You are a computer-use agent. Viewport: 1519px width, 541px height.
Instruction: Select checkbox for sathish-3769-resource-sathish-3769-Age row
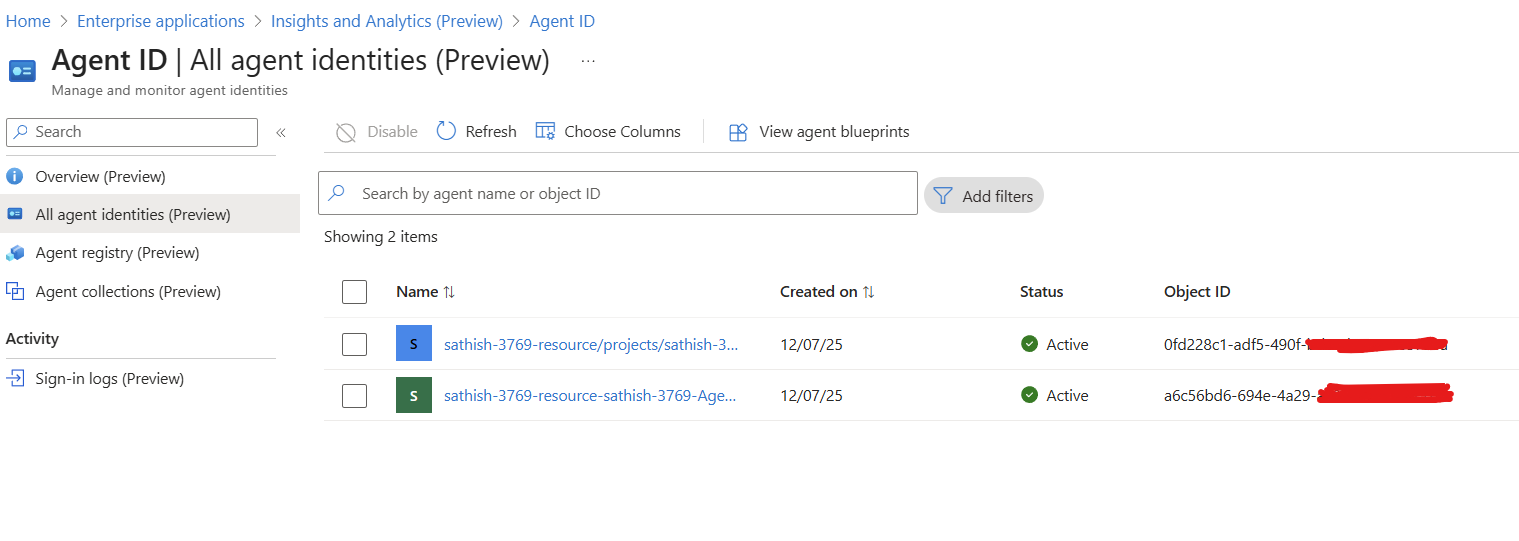(354, 396)
